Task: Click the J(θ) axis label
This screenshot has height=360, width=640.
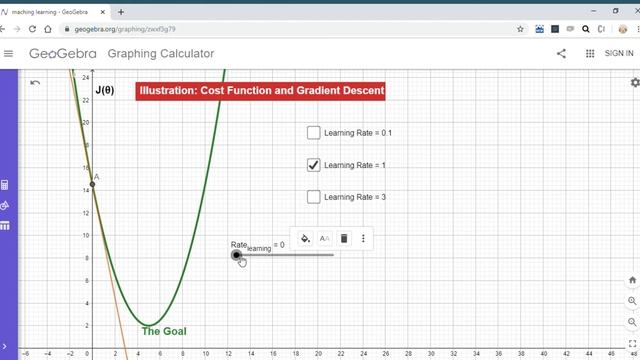Action: tap(105, 90)
